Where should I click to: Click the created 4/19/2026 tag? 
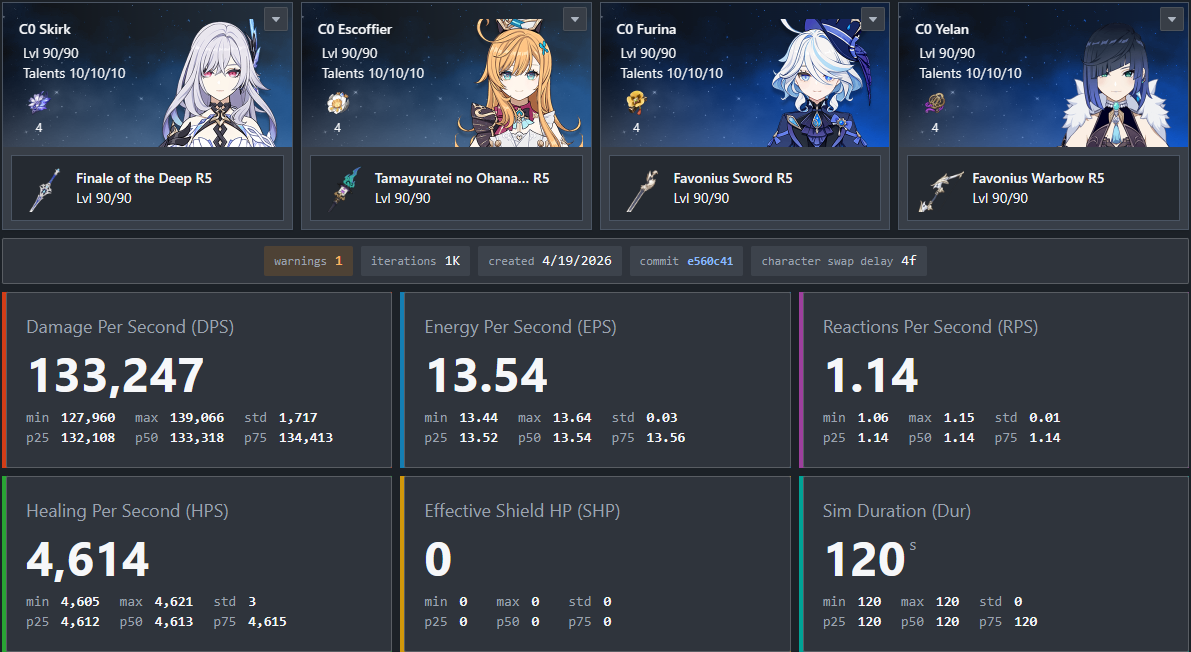pyautogui.click(x=550, y=261)
